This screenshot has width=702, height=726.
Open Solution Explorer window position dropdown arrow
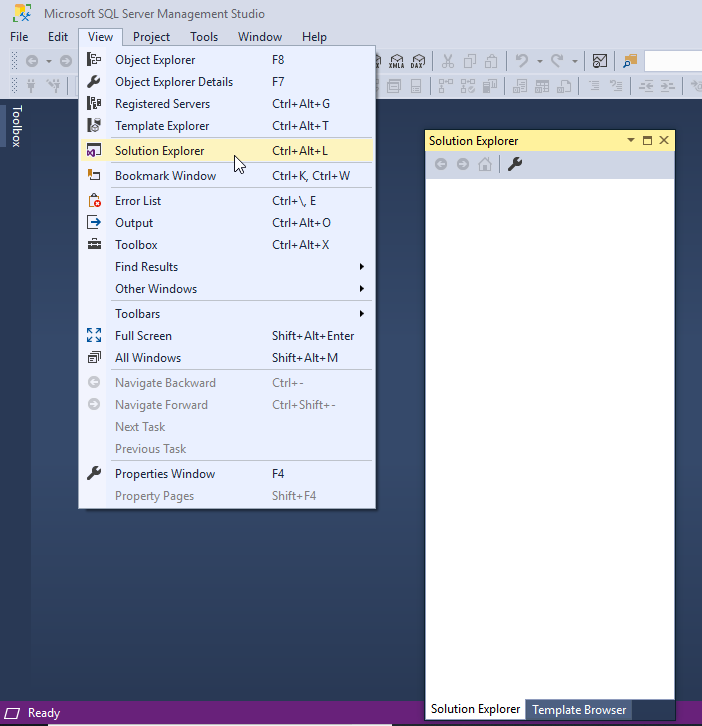(x=631, y=140)
